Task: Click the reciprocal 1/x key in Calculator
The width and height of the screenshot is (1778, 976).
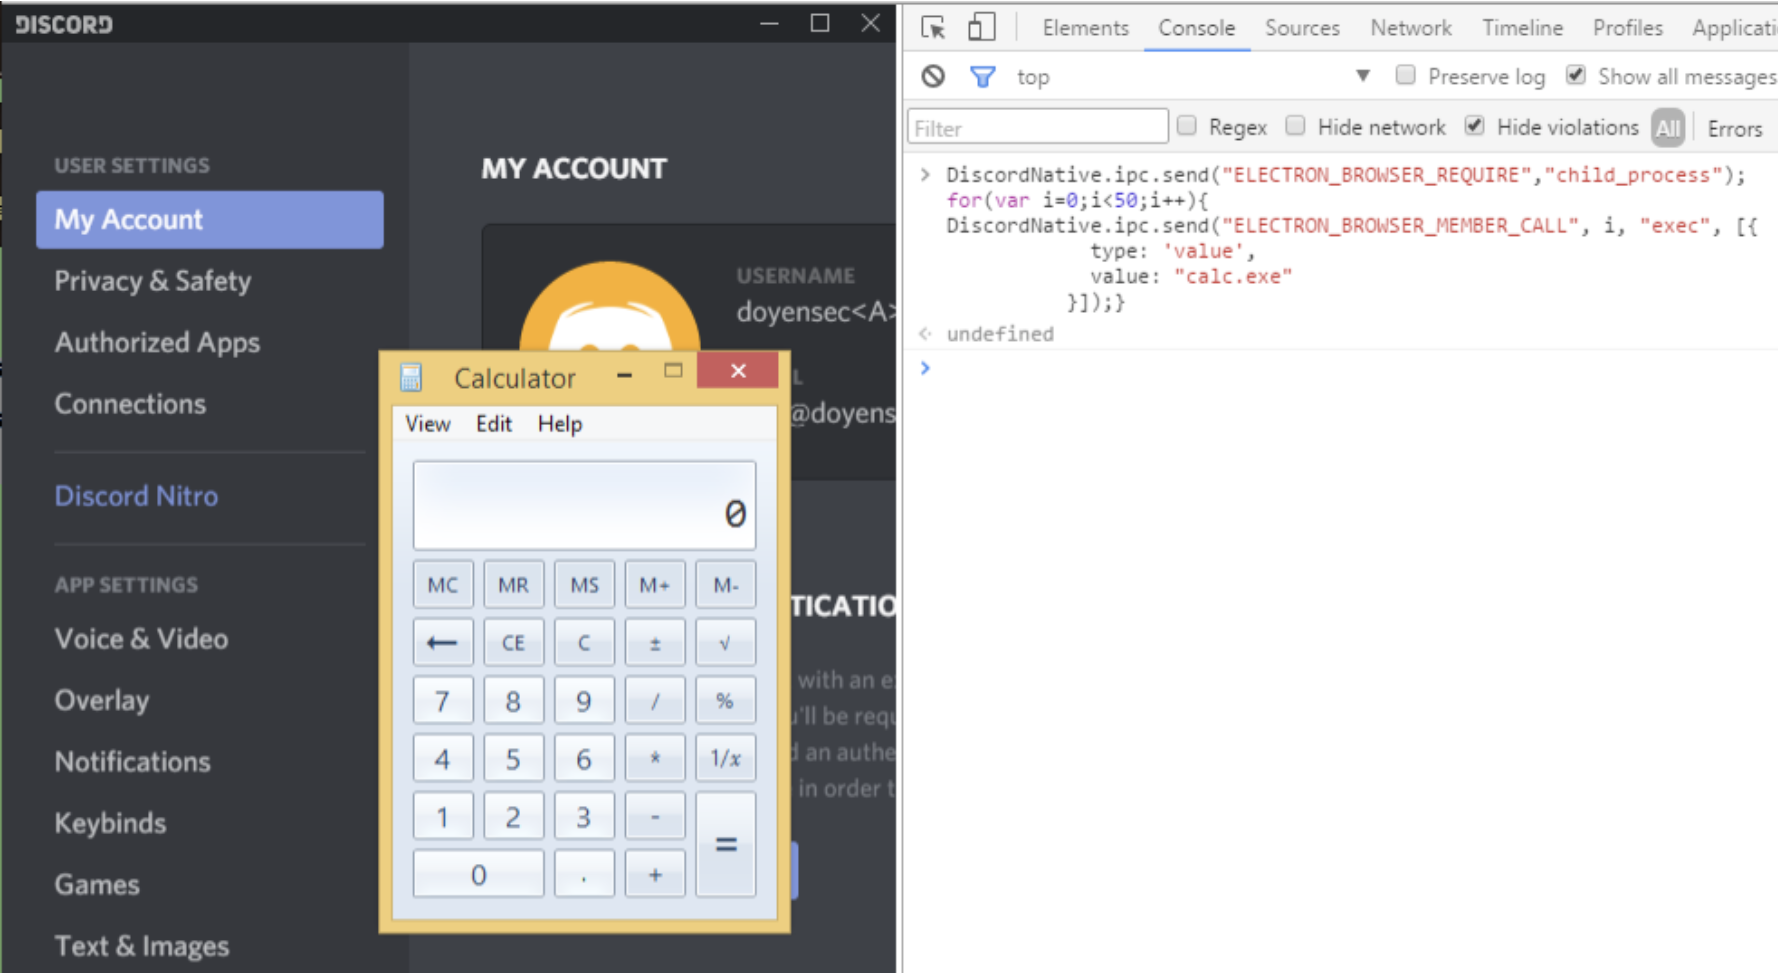Action: 725,759
